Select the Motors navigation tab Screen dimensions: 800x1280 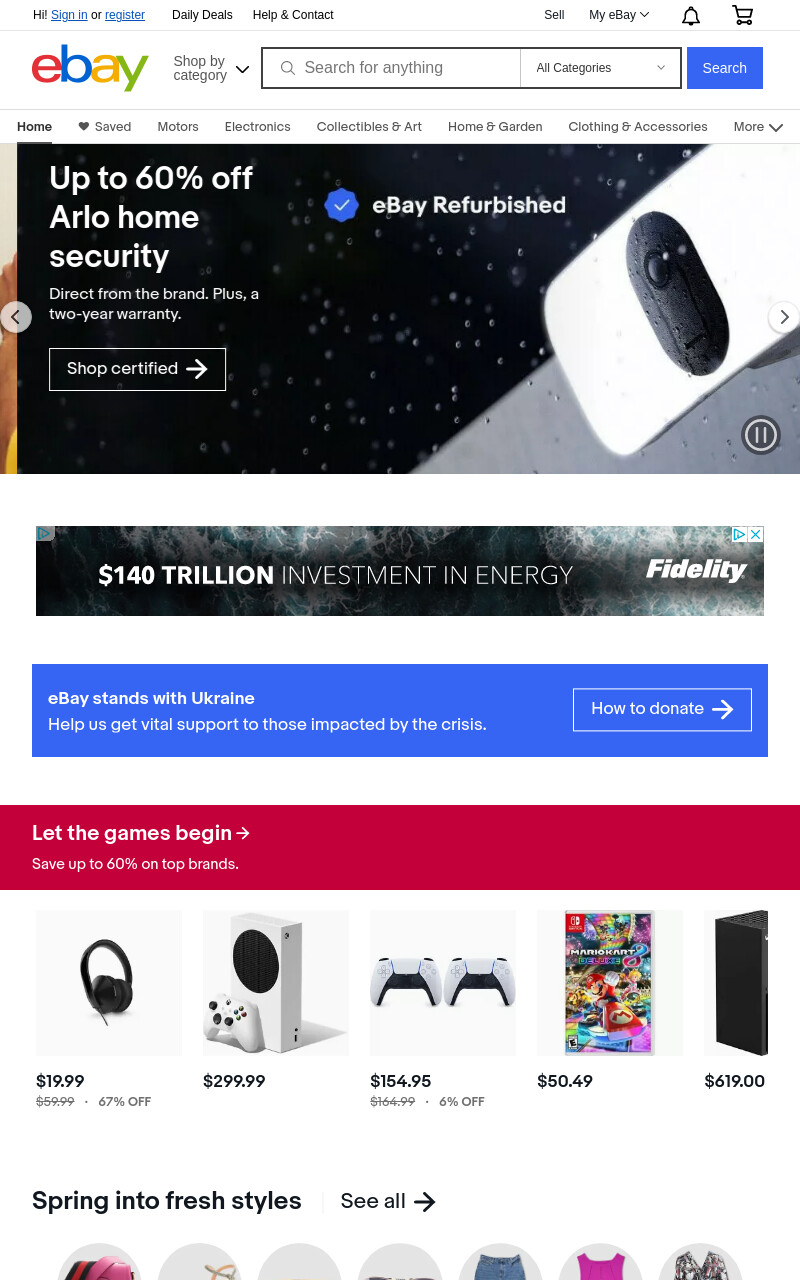click(178, 127)
